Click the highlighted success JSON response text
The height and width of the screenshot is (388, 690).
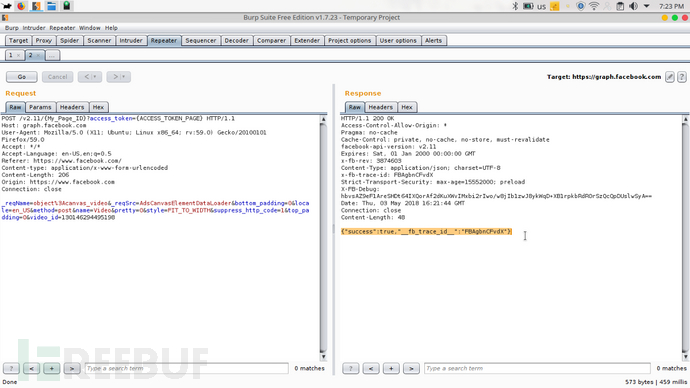(x=426, y=231)
